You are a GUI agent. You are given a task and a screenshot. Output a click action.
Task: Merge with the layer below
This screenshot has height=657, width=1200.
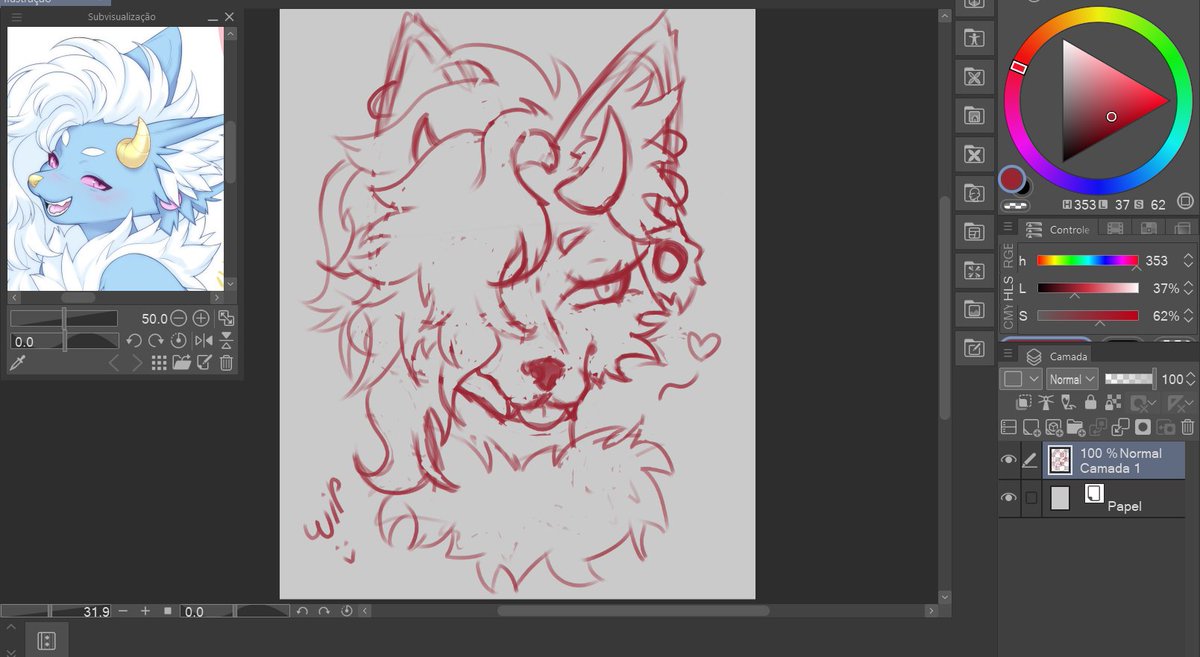[1120, 427]
